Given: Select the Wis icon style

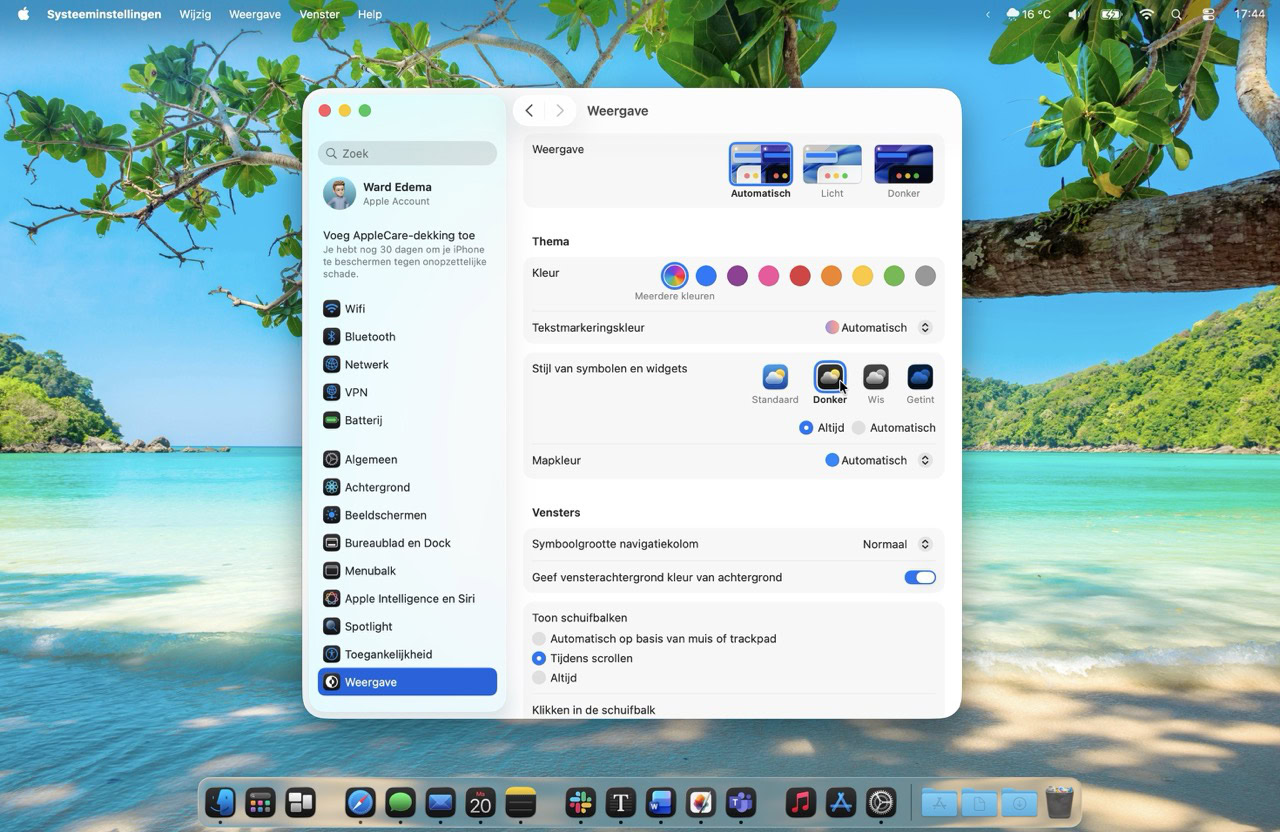Looking at the screenshot, I should tap(875, 377).
